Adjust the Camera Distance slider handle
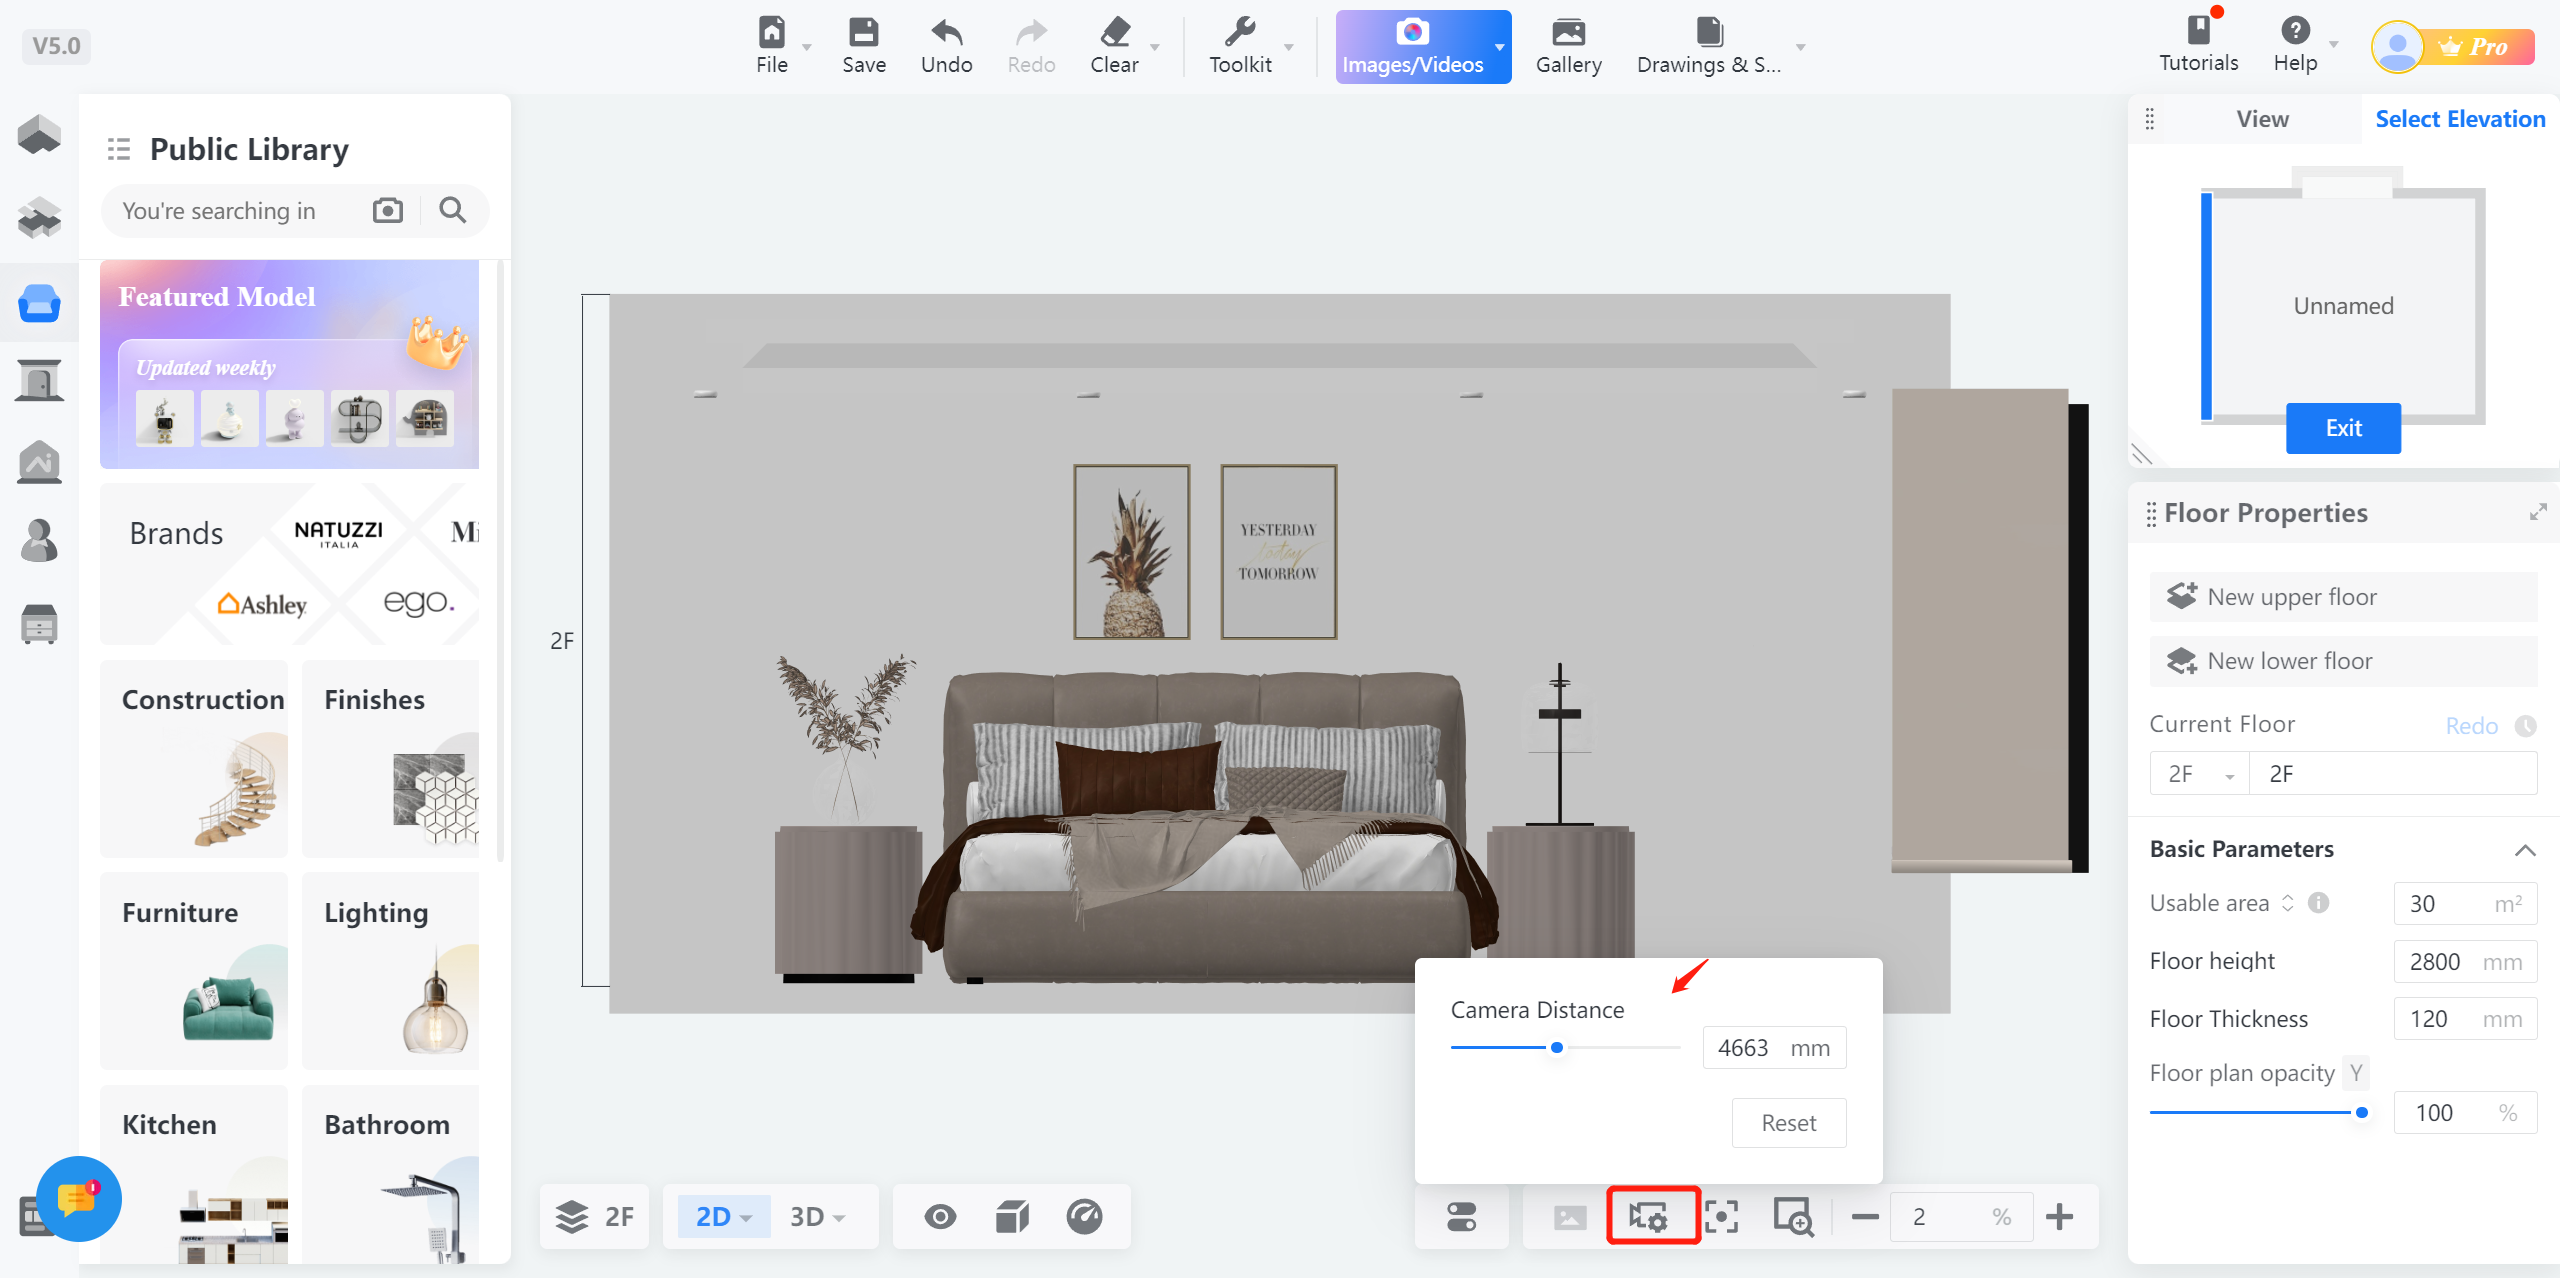The image size is (2560, 1278). 1557,1047
